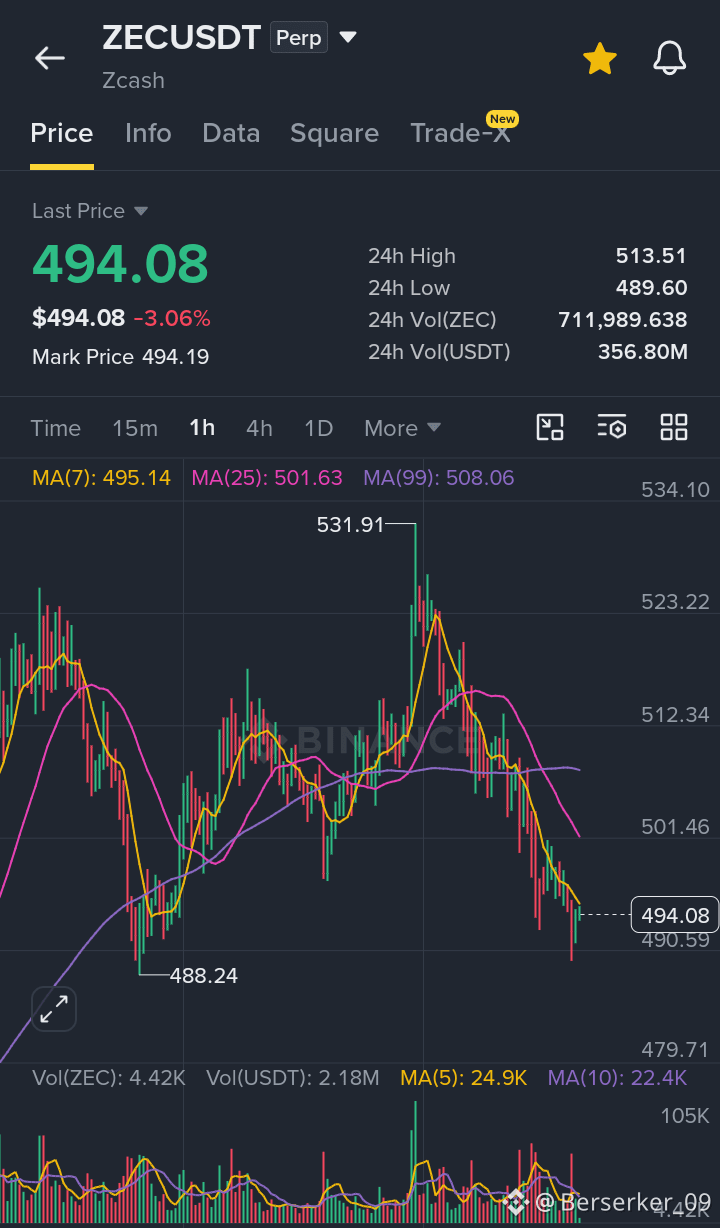Viewport: 720px width, 1228px height.
Task: Click the large green 494.08 last price
Action: point(120,264)
